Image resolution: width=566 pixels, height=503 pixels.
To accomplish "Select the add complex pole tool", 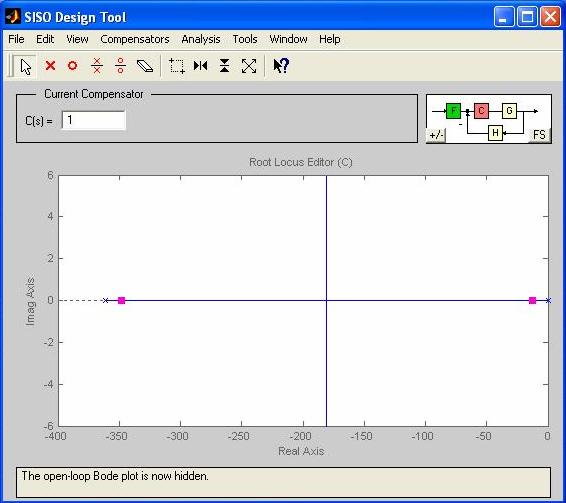I will coord(97,66).
